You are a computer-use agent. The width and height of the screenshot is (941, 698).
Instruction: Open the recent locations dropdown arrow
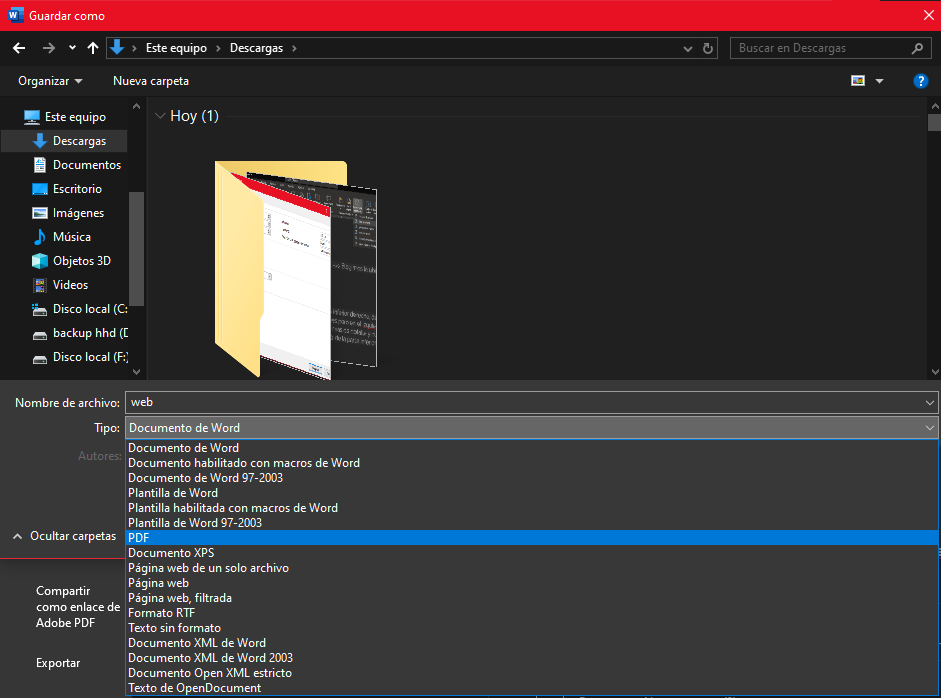click(x=72, y=48)
